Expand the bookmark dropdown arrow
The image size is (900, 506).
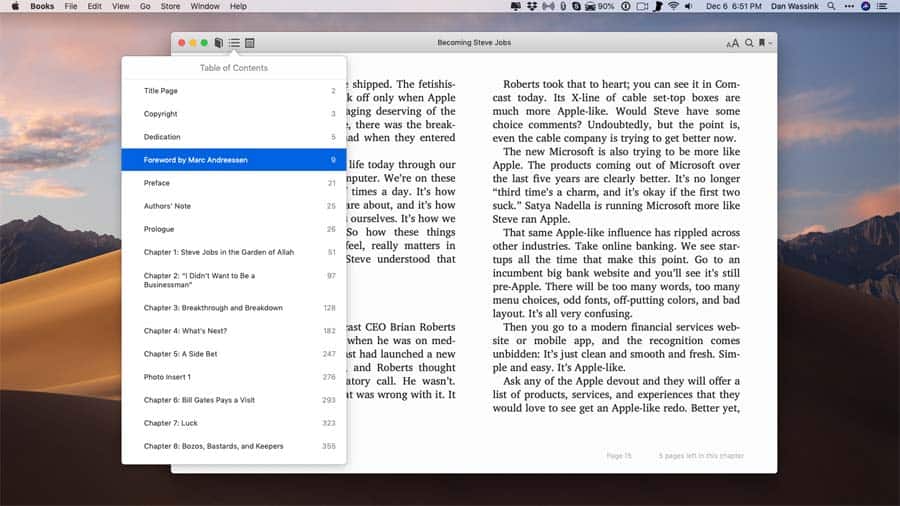(x=768, y=44)
